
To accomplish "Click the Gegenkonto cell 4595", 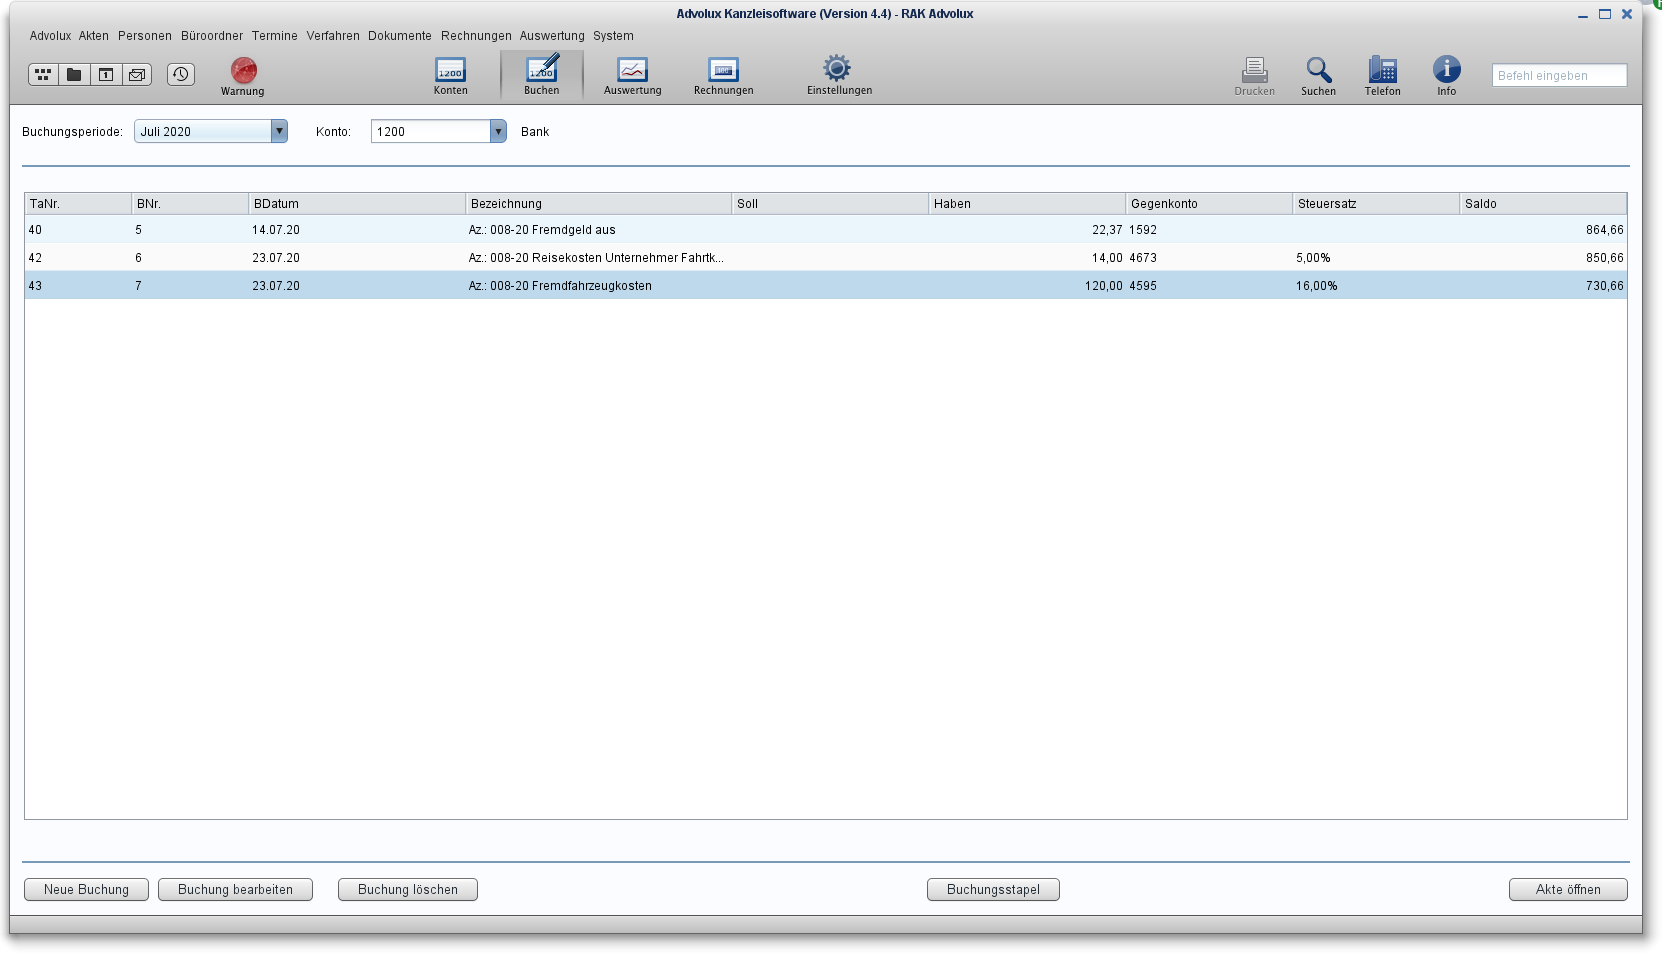I will pyautogui.click(x=1143, y=286).
